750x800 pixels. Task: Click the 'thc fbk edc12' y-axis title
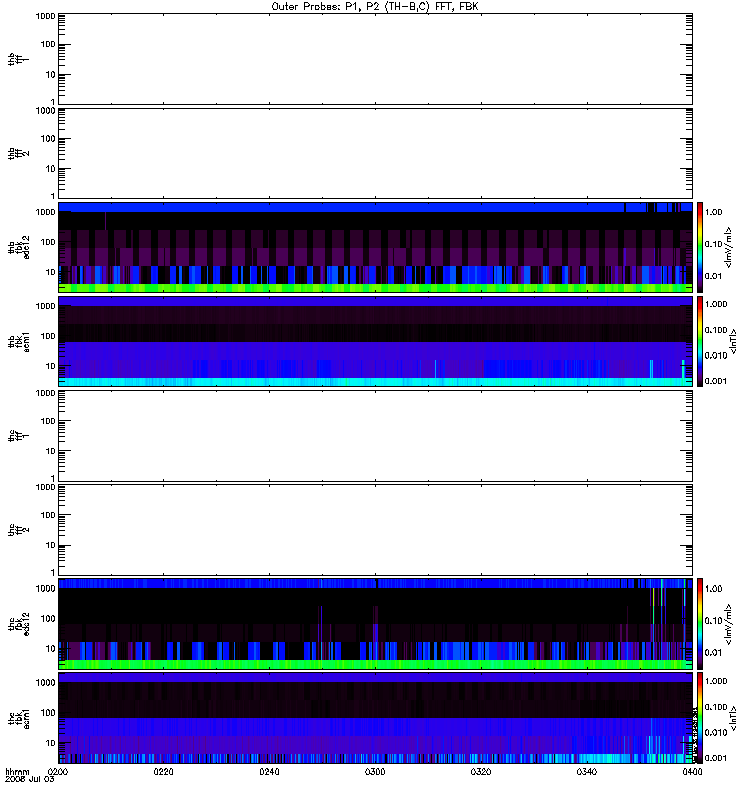tap(18, 624)
